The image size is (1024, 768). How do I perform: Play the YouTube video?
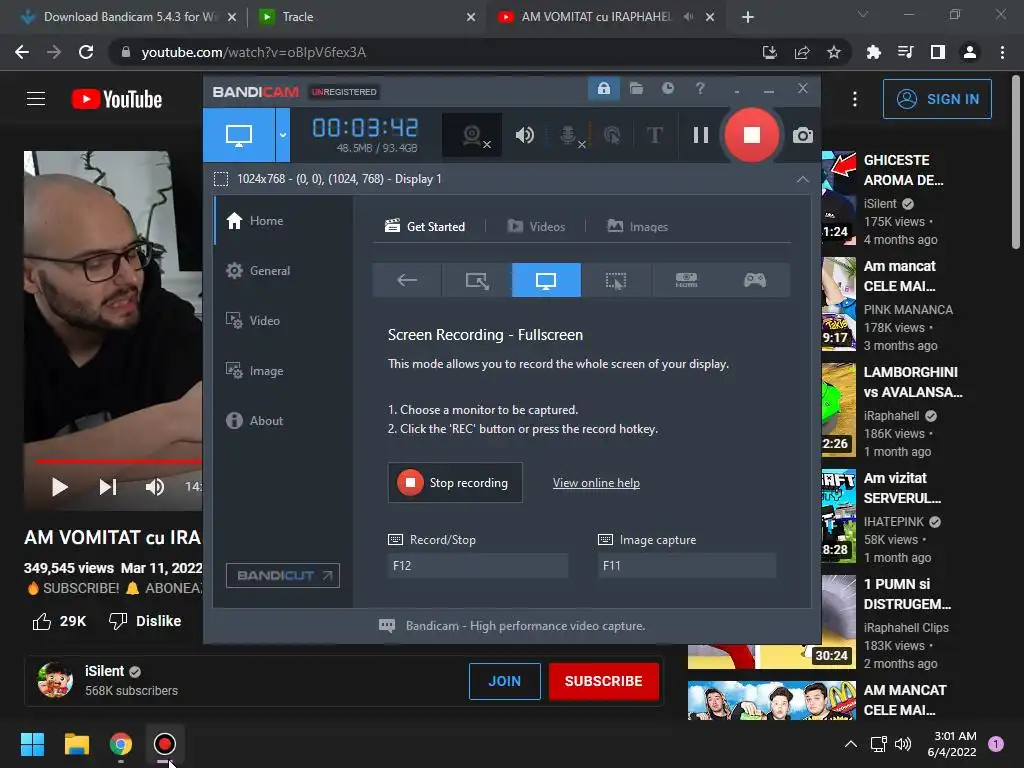tap(59, 487)
